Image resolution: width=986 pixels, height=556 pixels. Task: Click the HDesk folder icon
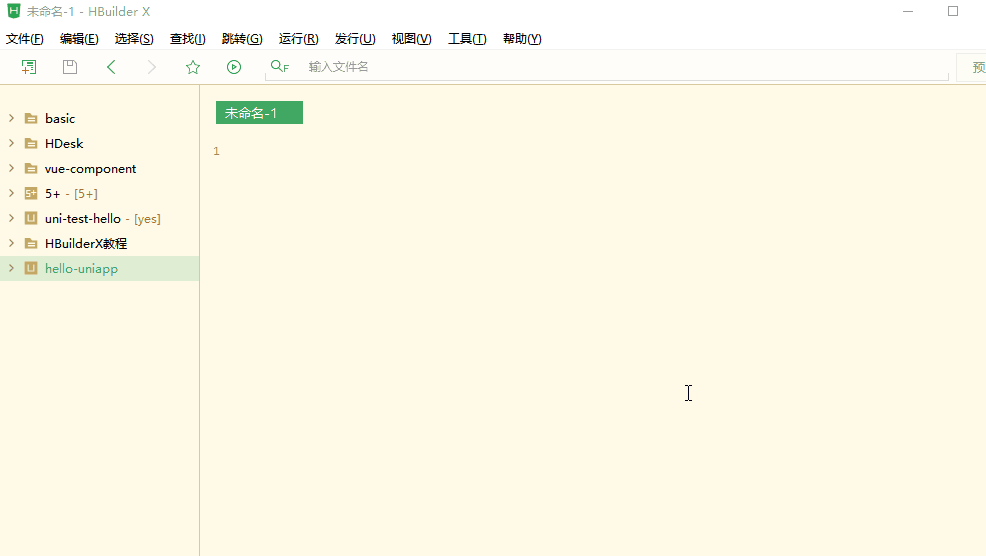click(31, 143)
